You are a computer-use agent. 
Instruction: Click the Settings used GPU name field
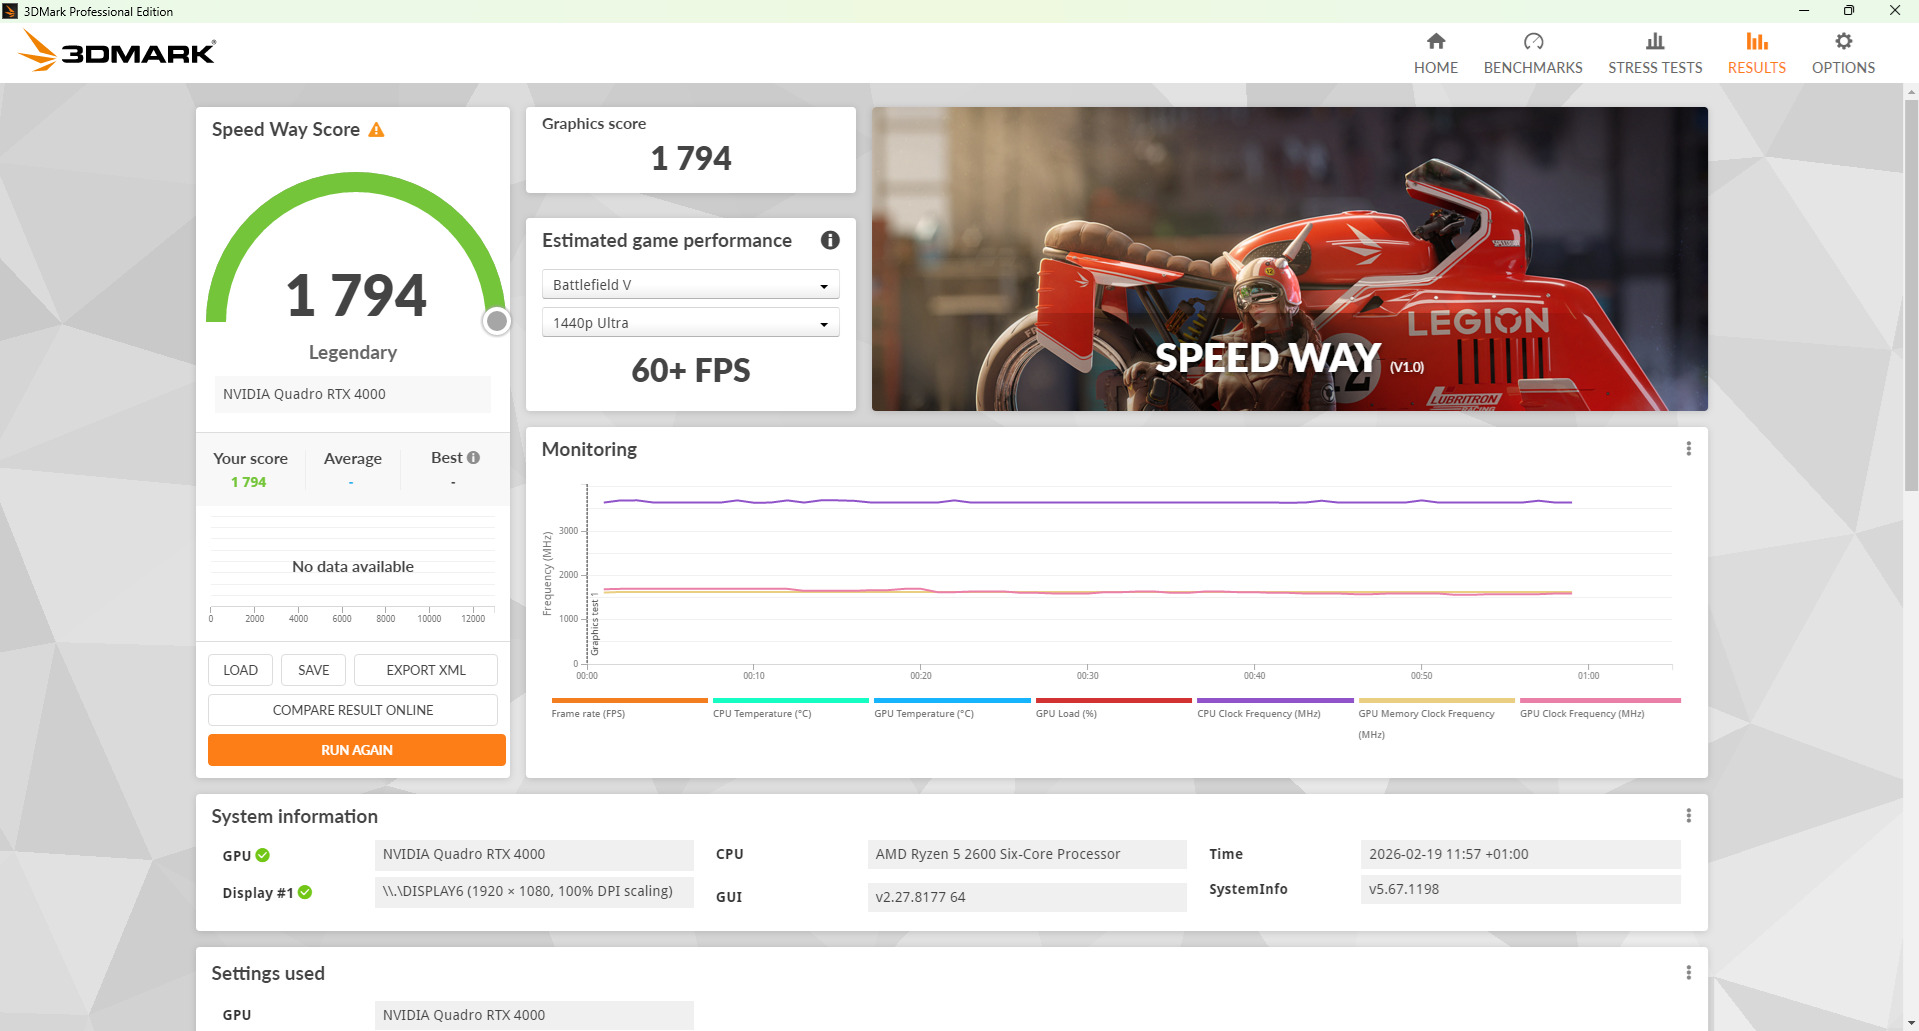(534, 1015)
